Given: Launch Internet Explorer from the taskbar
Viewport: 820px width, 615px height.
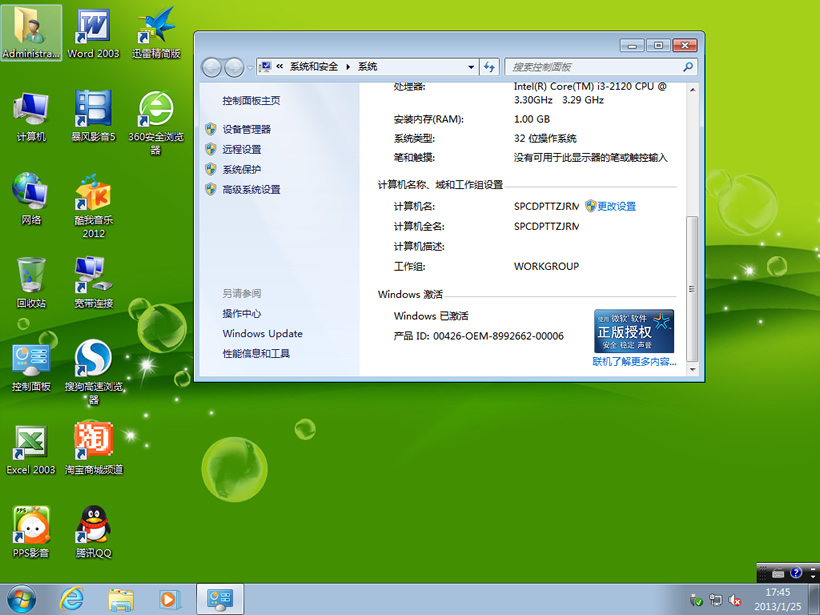Looking at the screenshot, I should tap(71, 599).
